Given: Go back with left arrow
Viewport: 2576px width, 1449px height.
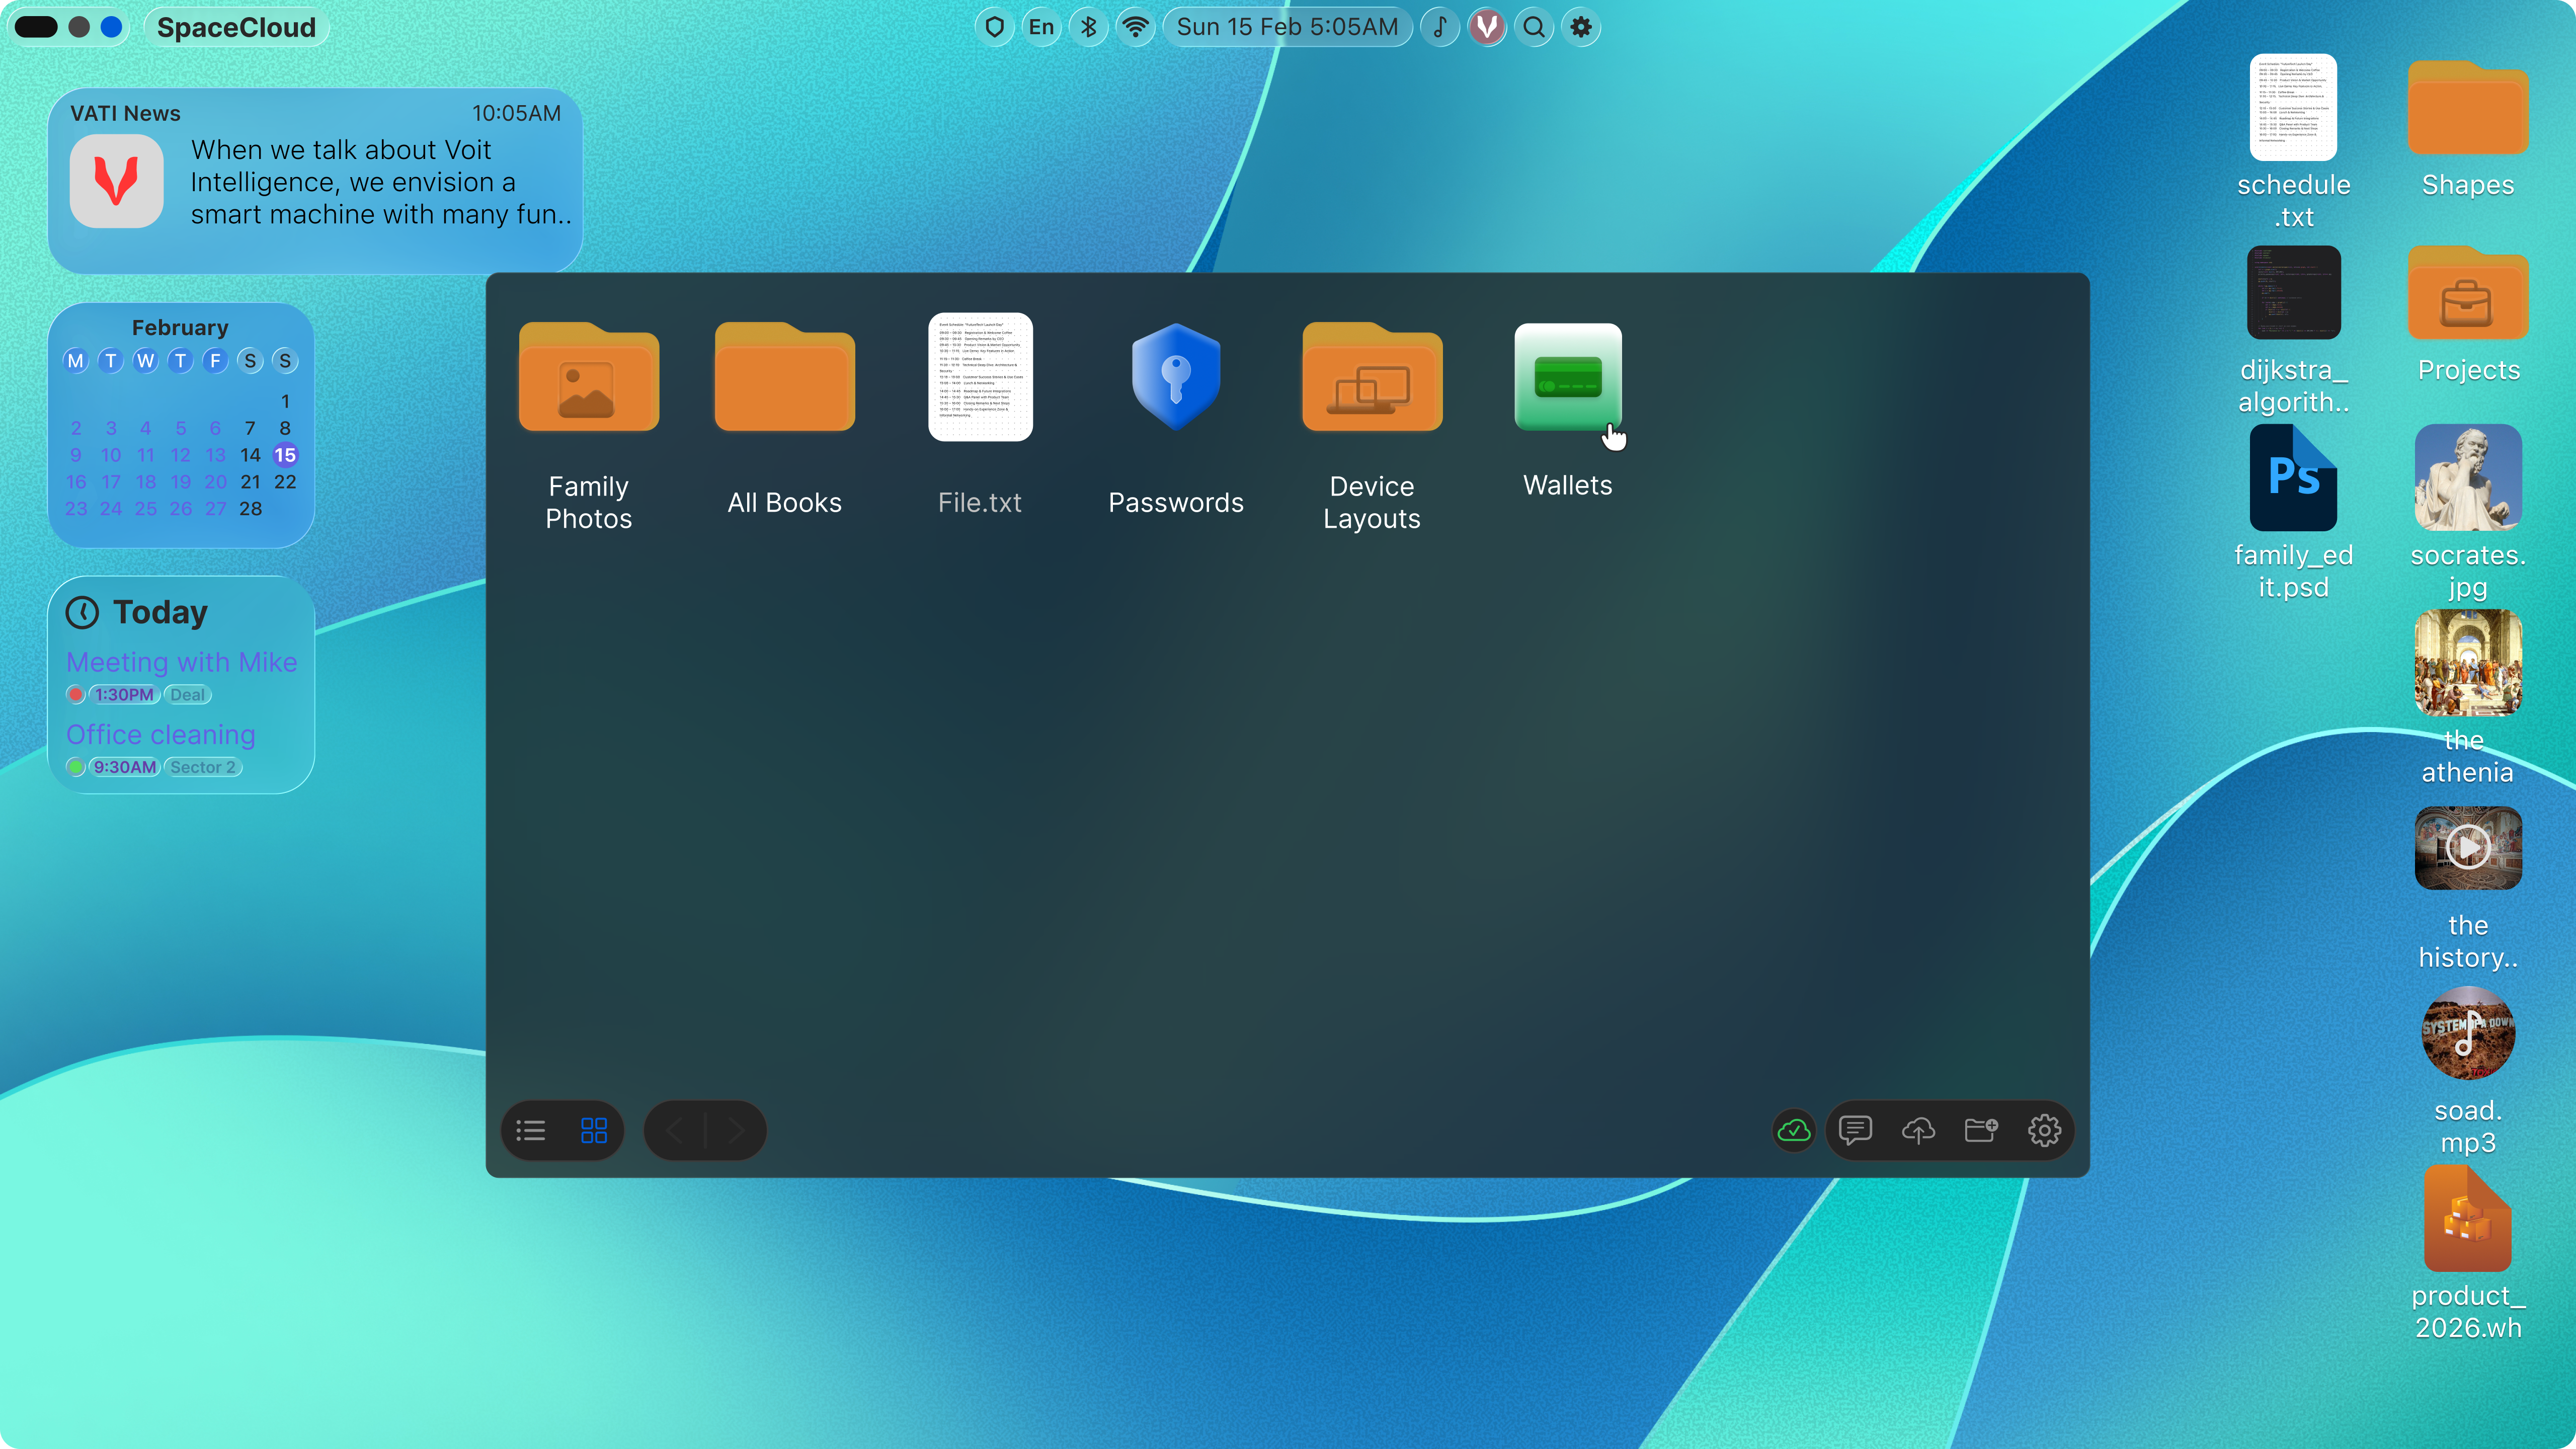Looking at the screenshot, I should [675, 1131].
